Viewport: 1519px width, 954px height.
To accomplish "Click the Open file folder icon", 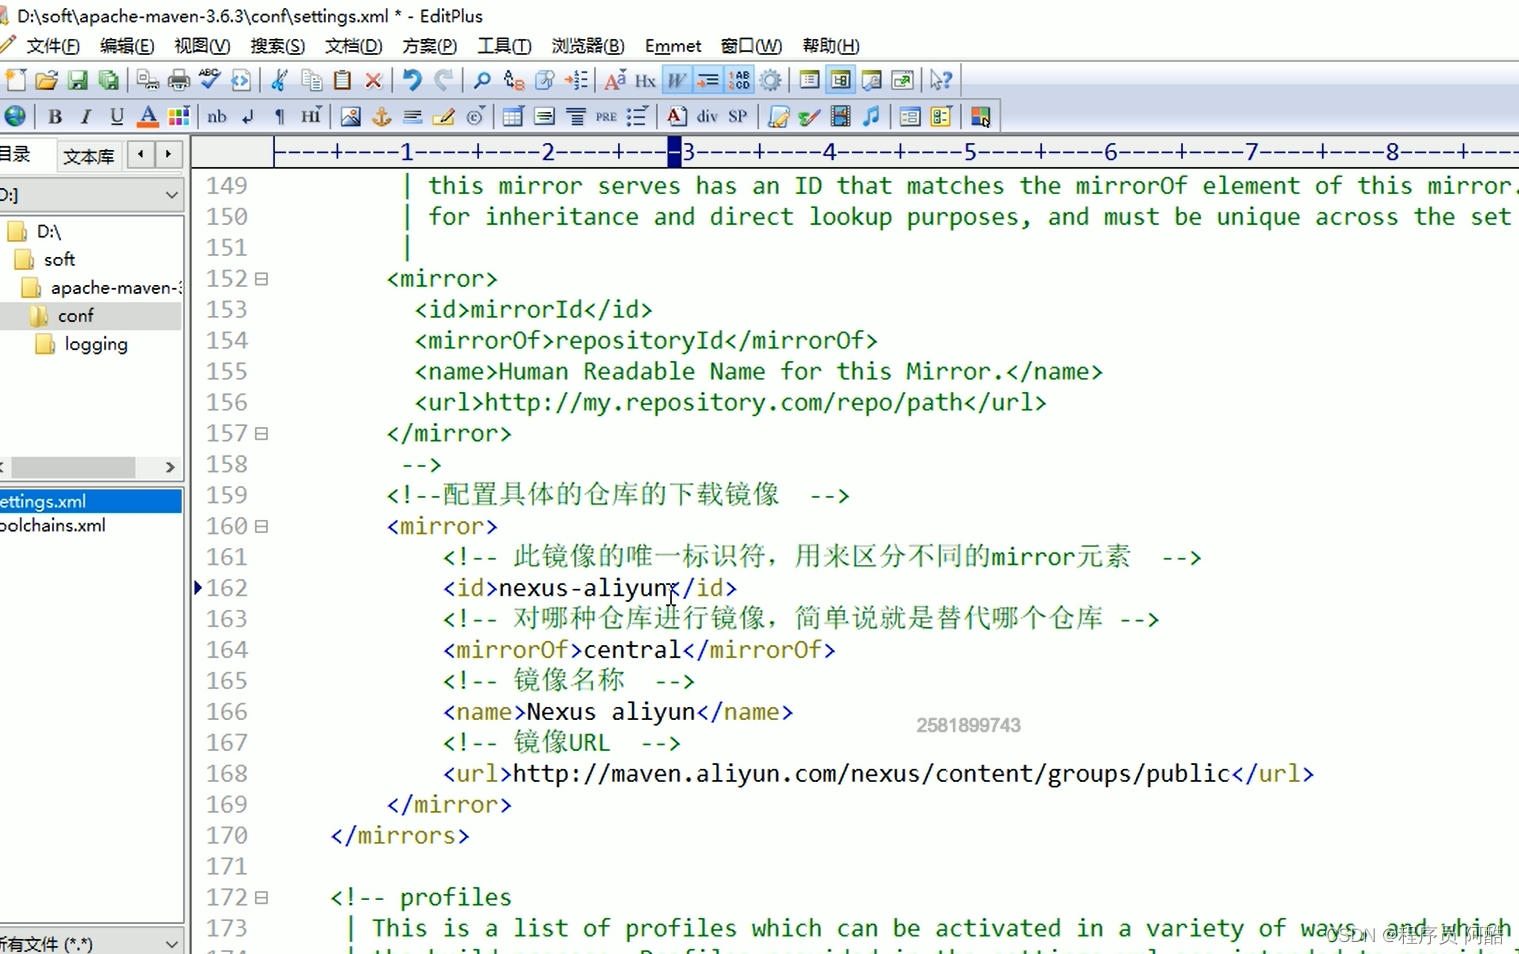I will (46, 80).
